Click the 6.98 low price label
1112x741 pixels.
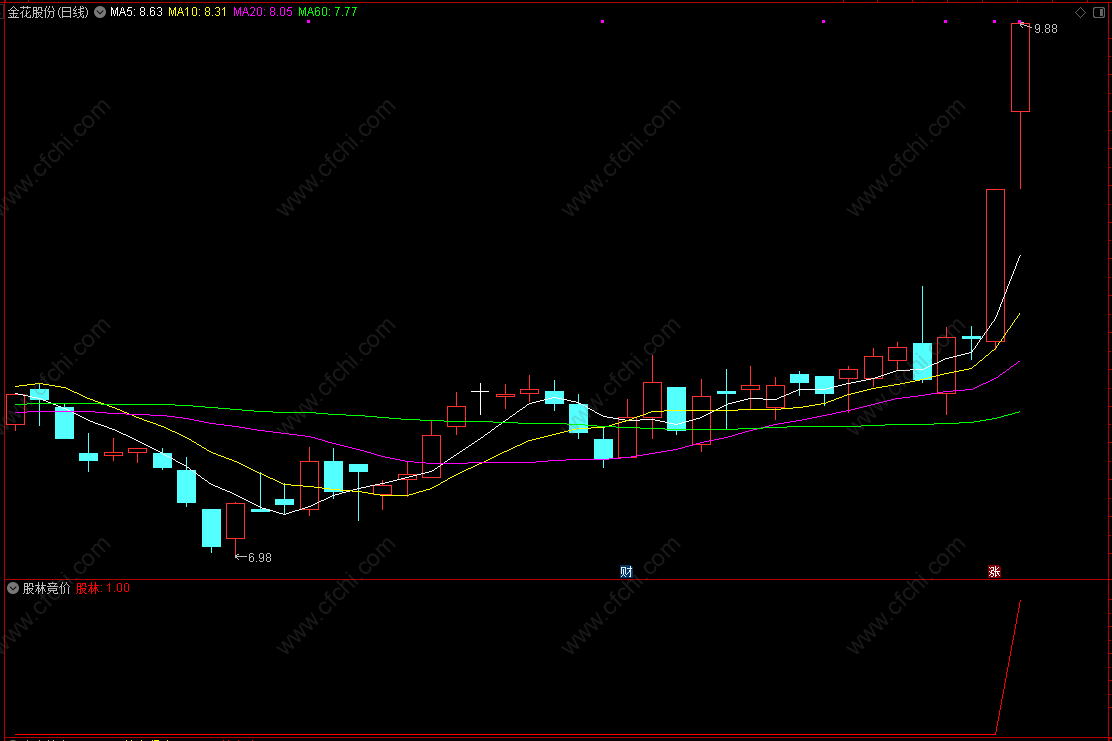(260, 558)
